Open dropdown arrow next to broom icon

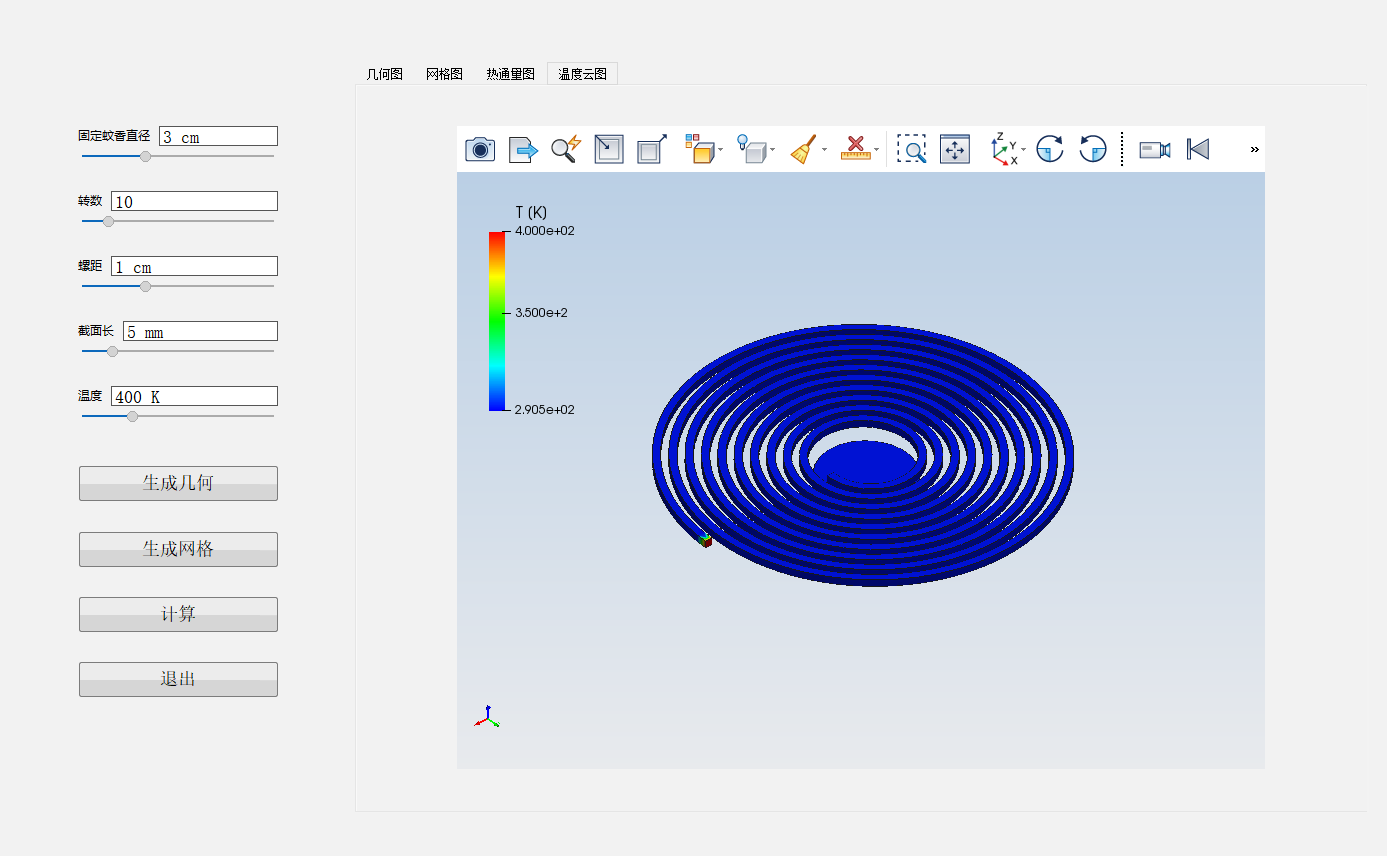pos(824,150)
